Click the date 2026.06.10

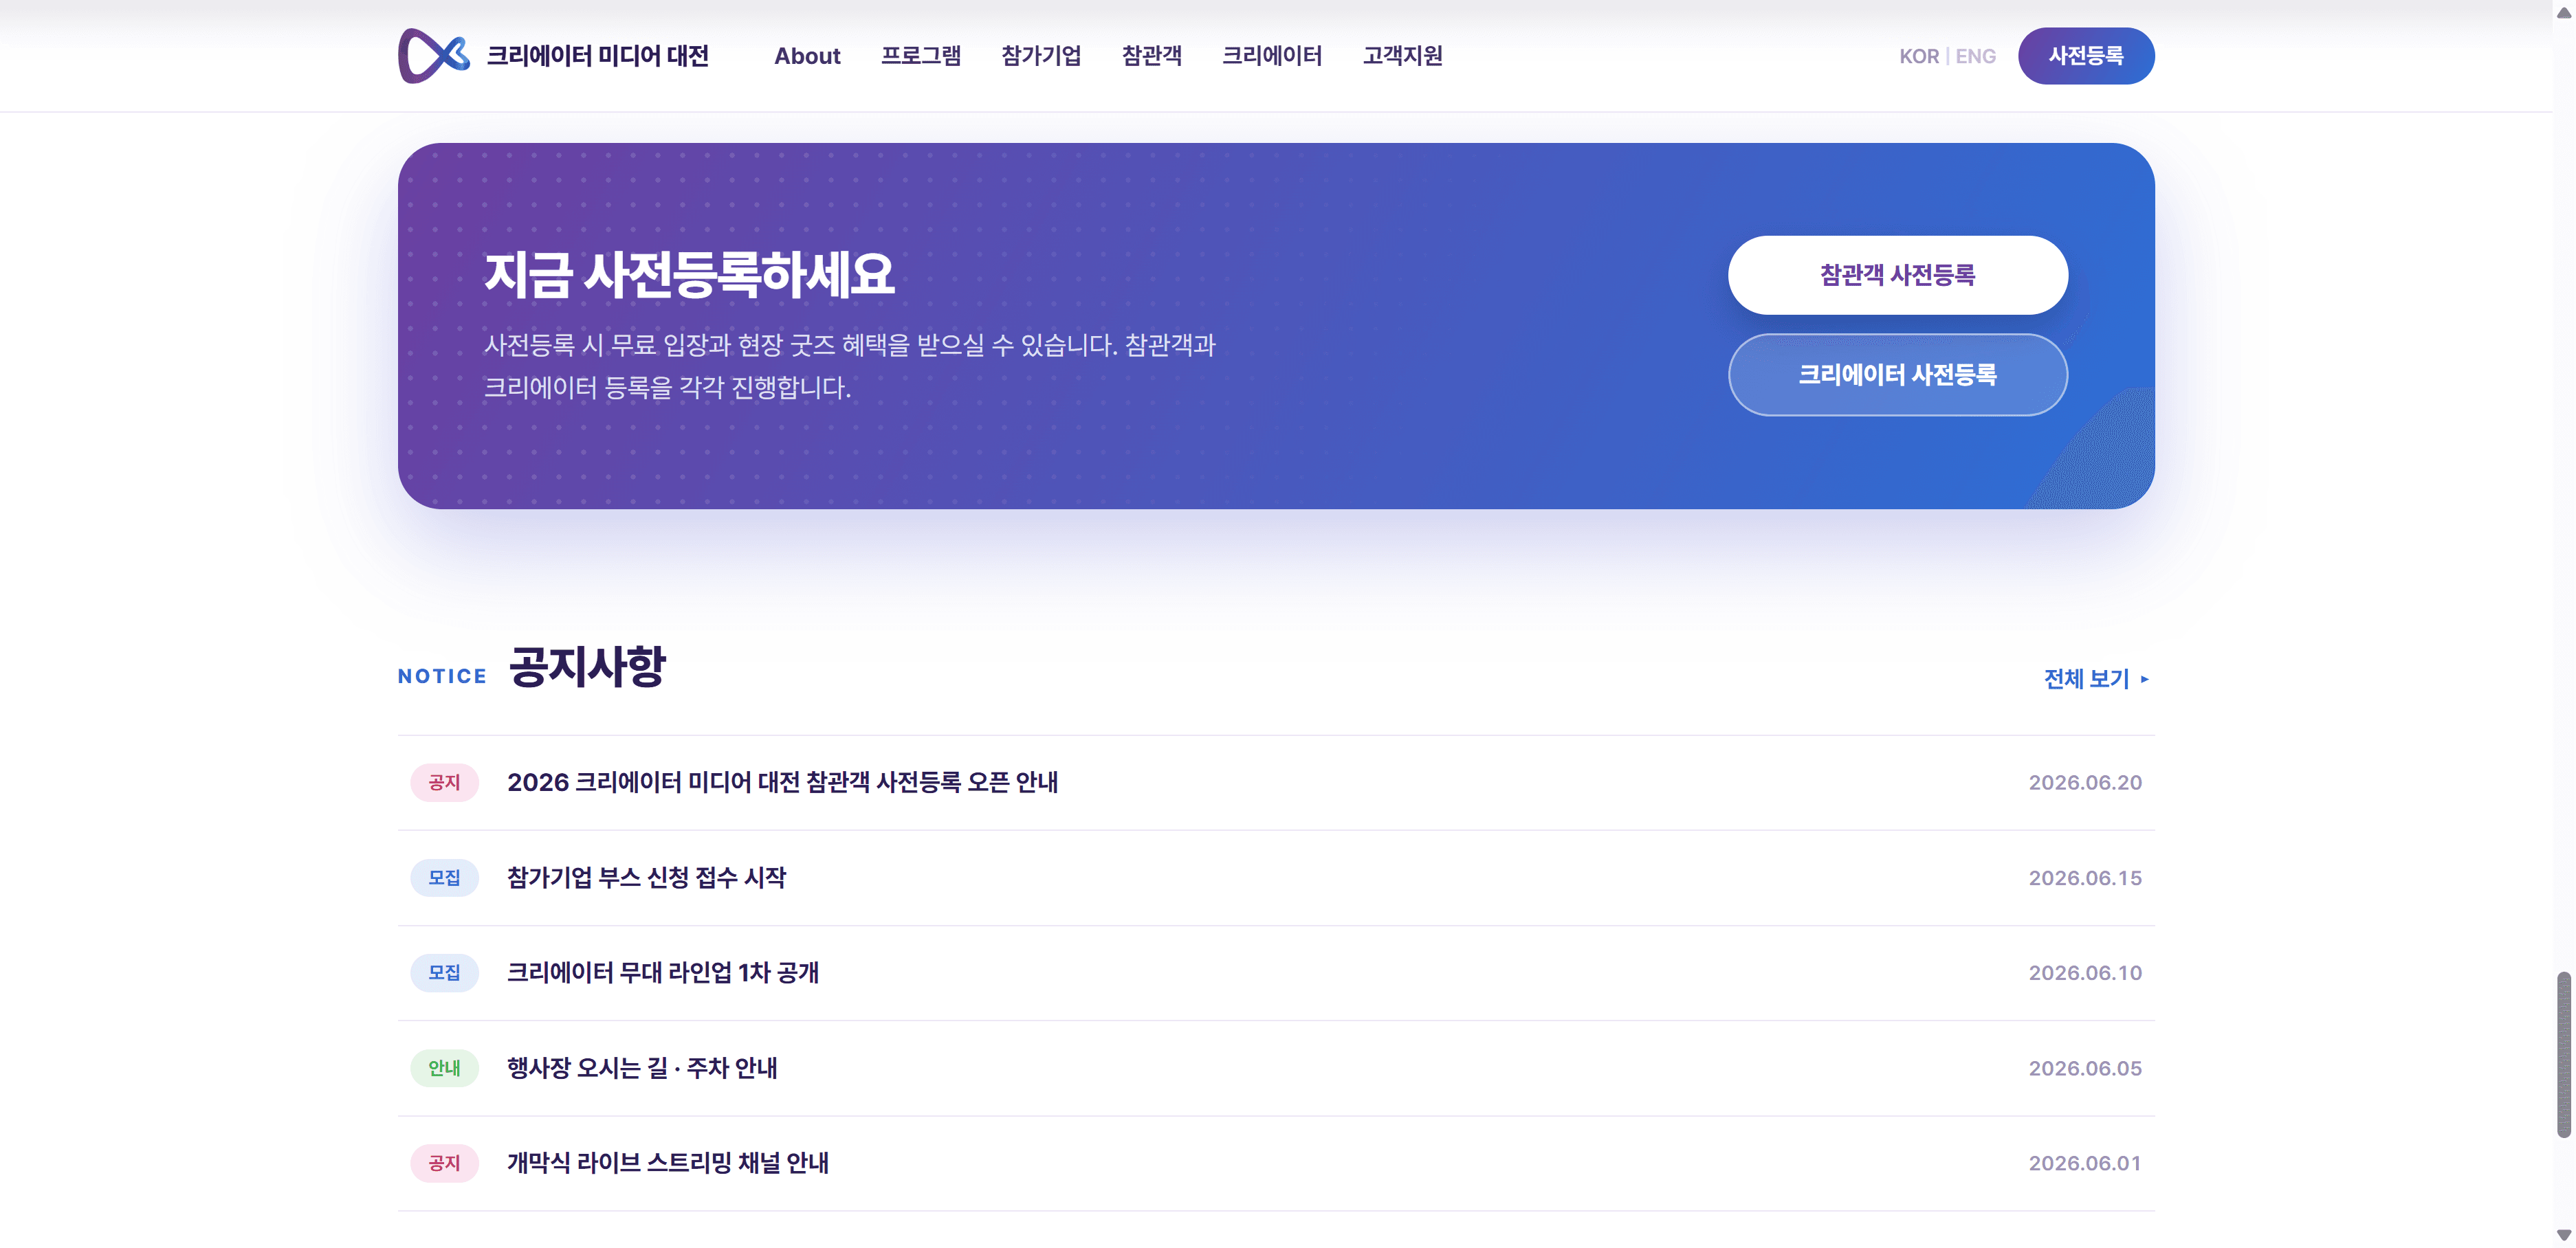(x=2085, y=973)
